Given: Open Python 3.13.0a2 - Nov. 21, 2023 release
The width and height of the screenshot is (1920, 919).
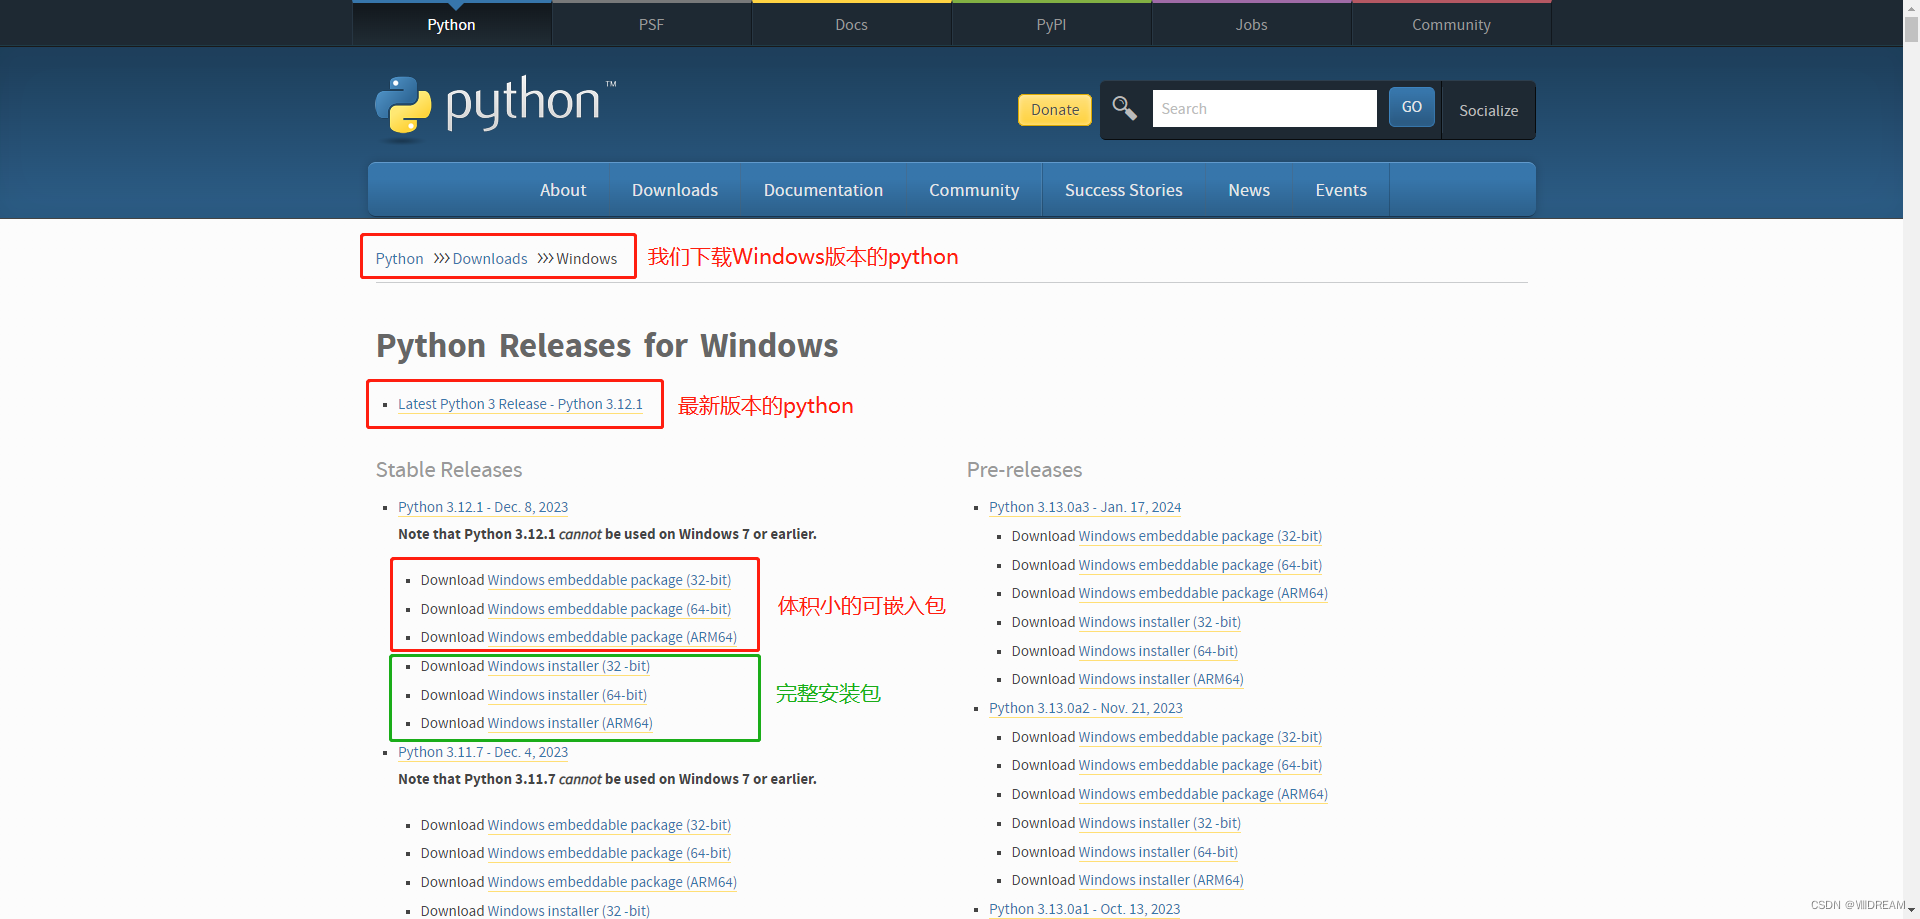Looking at the screenshot, I should [x=1086, y=708].
